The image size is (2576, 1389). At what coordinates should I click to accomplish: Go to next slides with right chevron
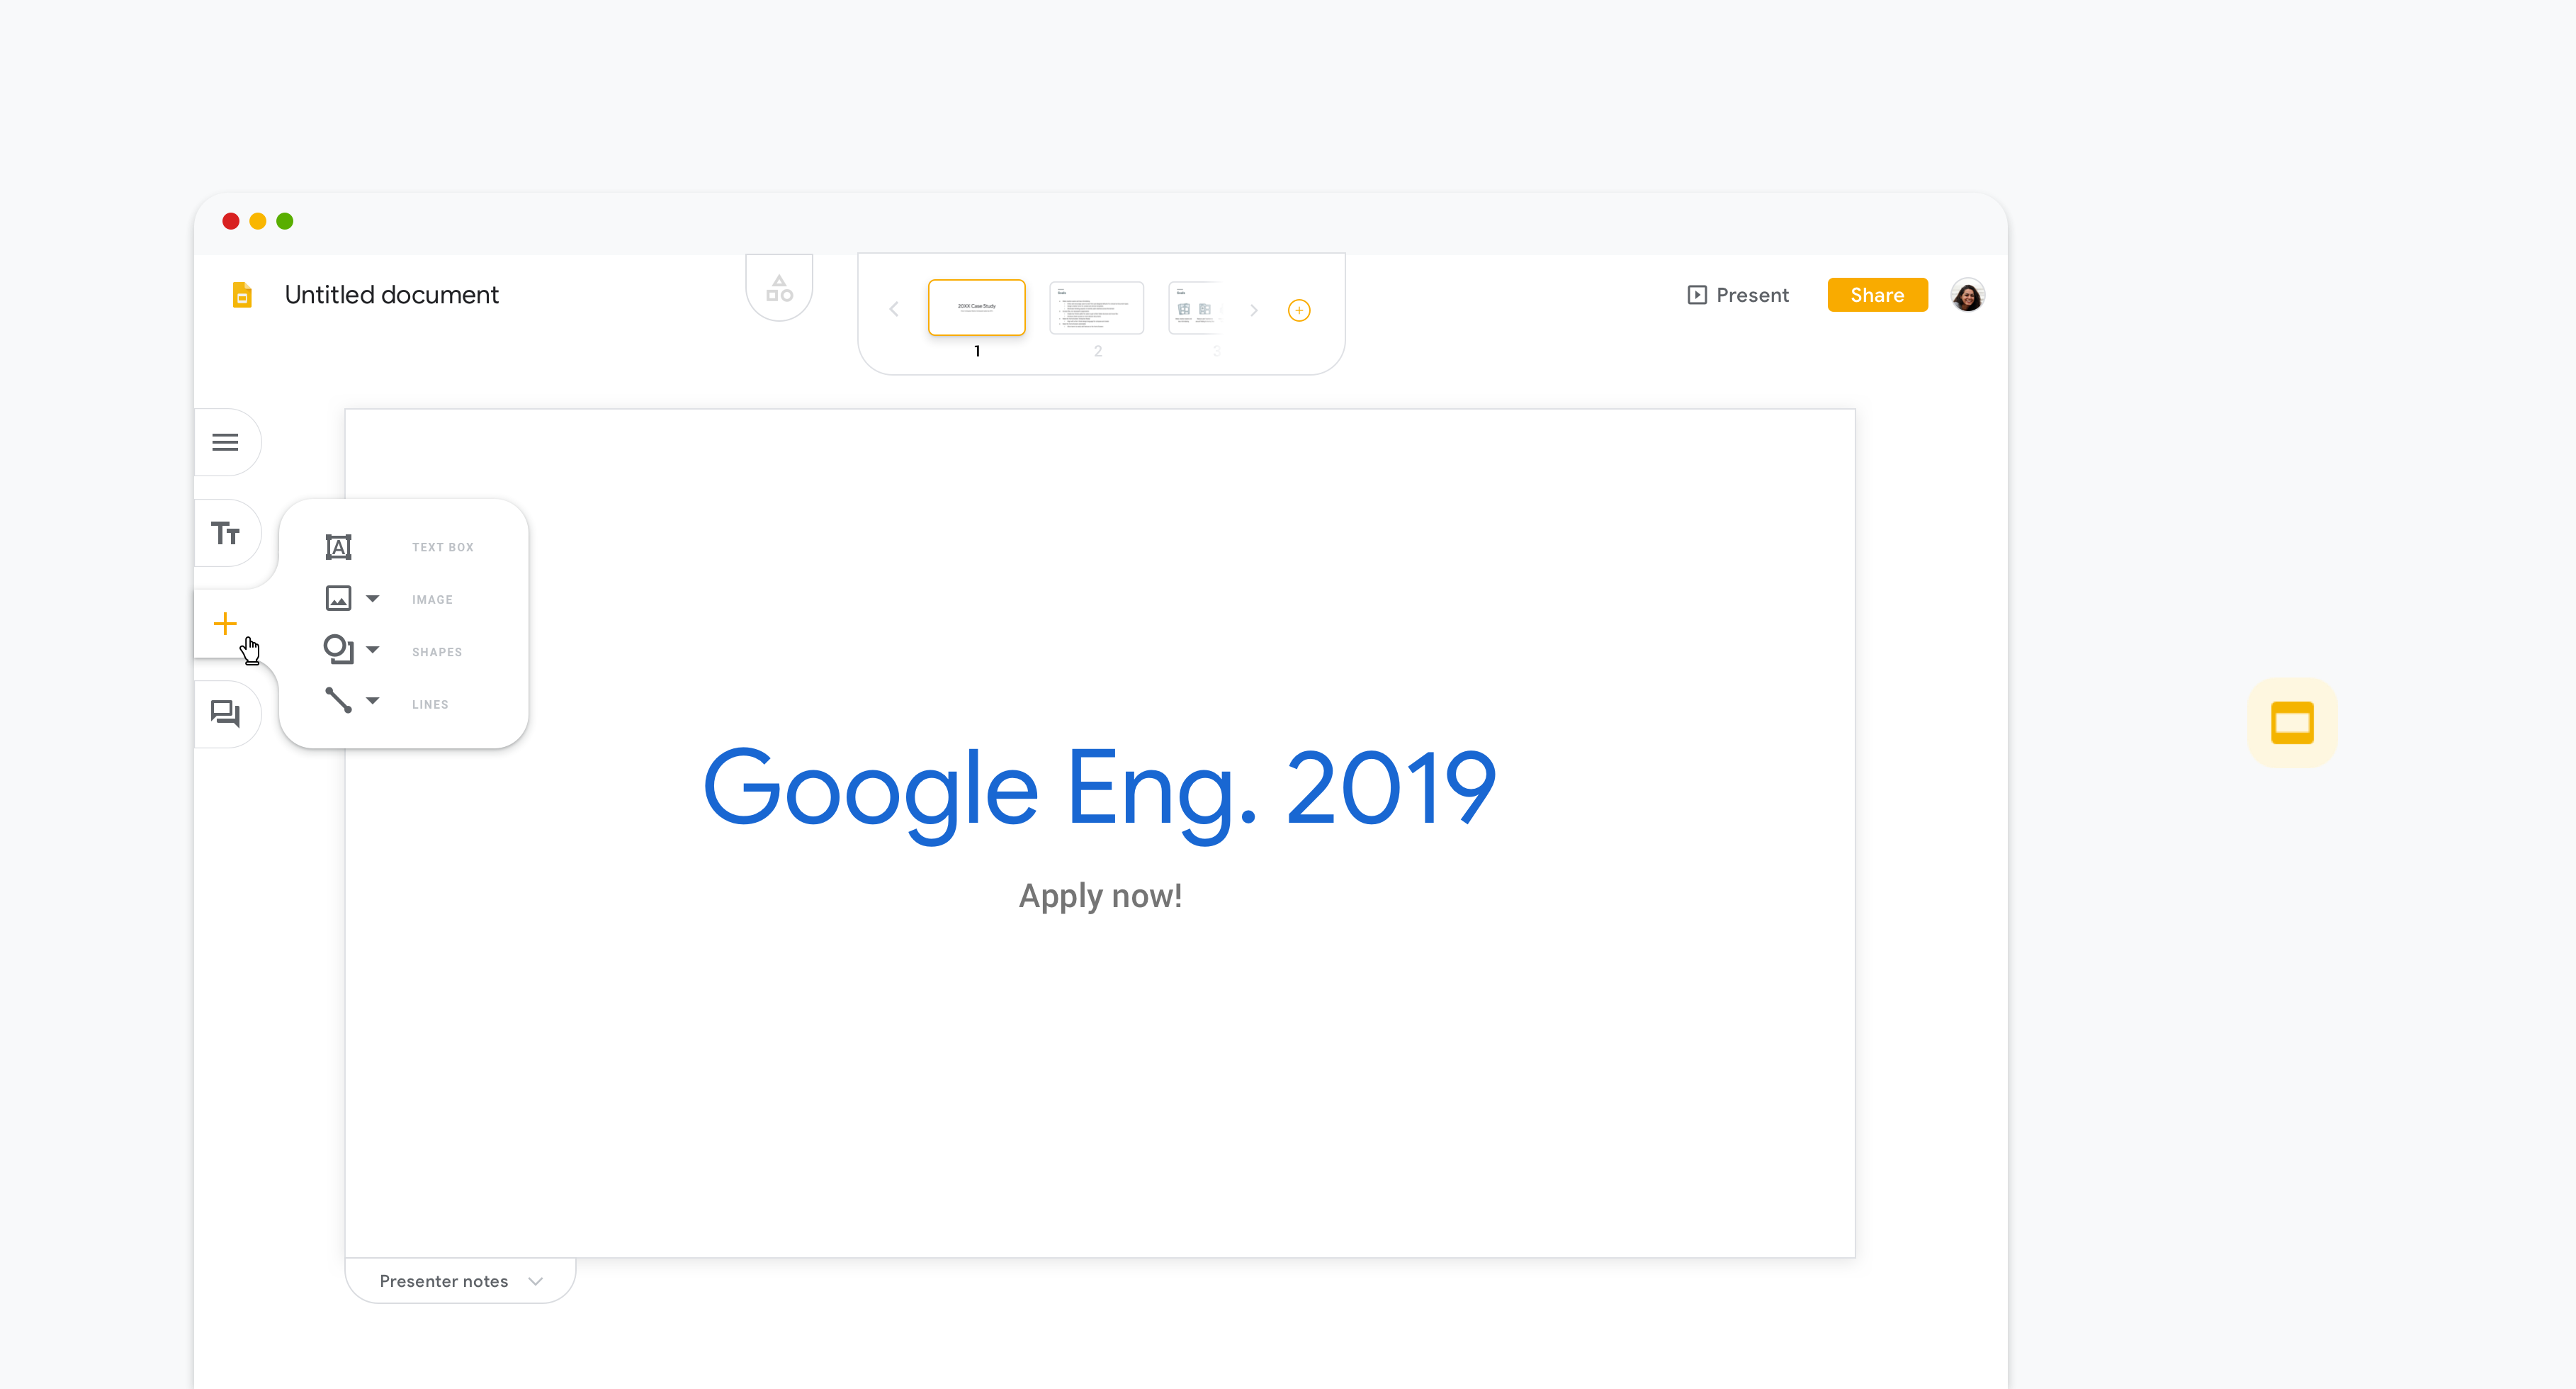tap(1253, 310)
